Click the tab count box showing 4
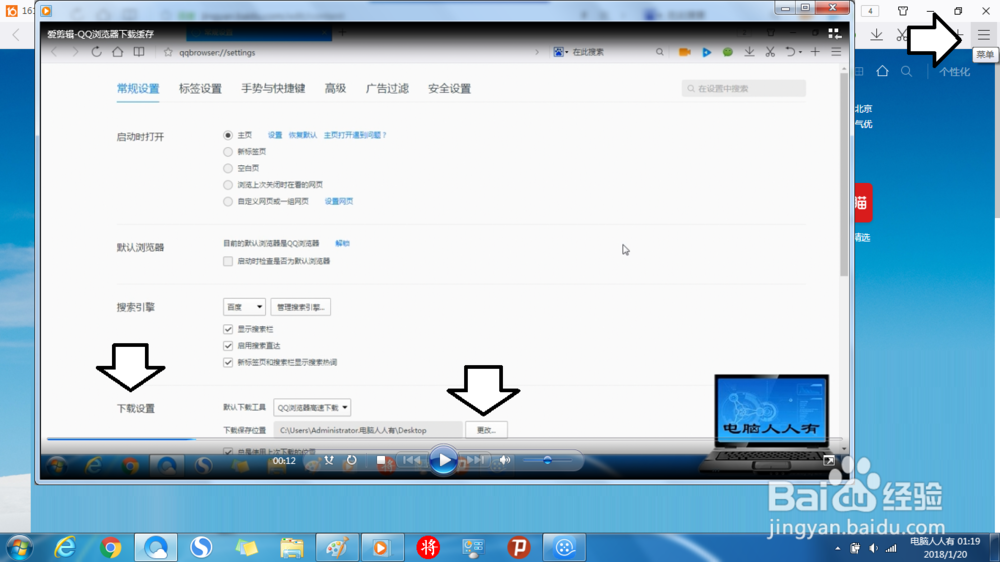The image size is (1000, 562). [x=870, y=11]
